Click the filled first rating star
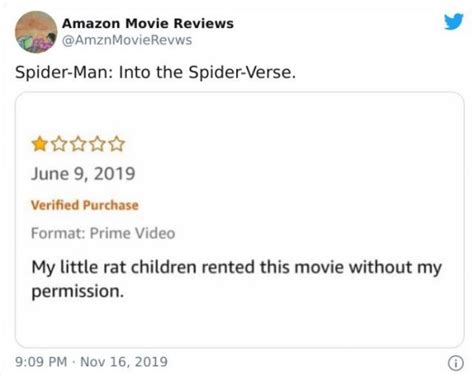474x376 pixels. click(x=40, y=144)
